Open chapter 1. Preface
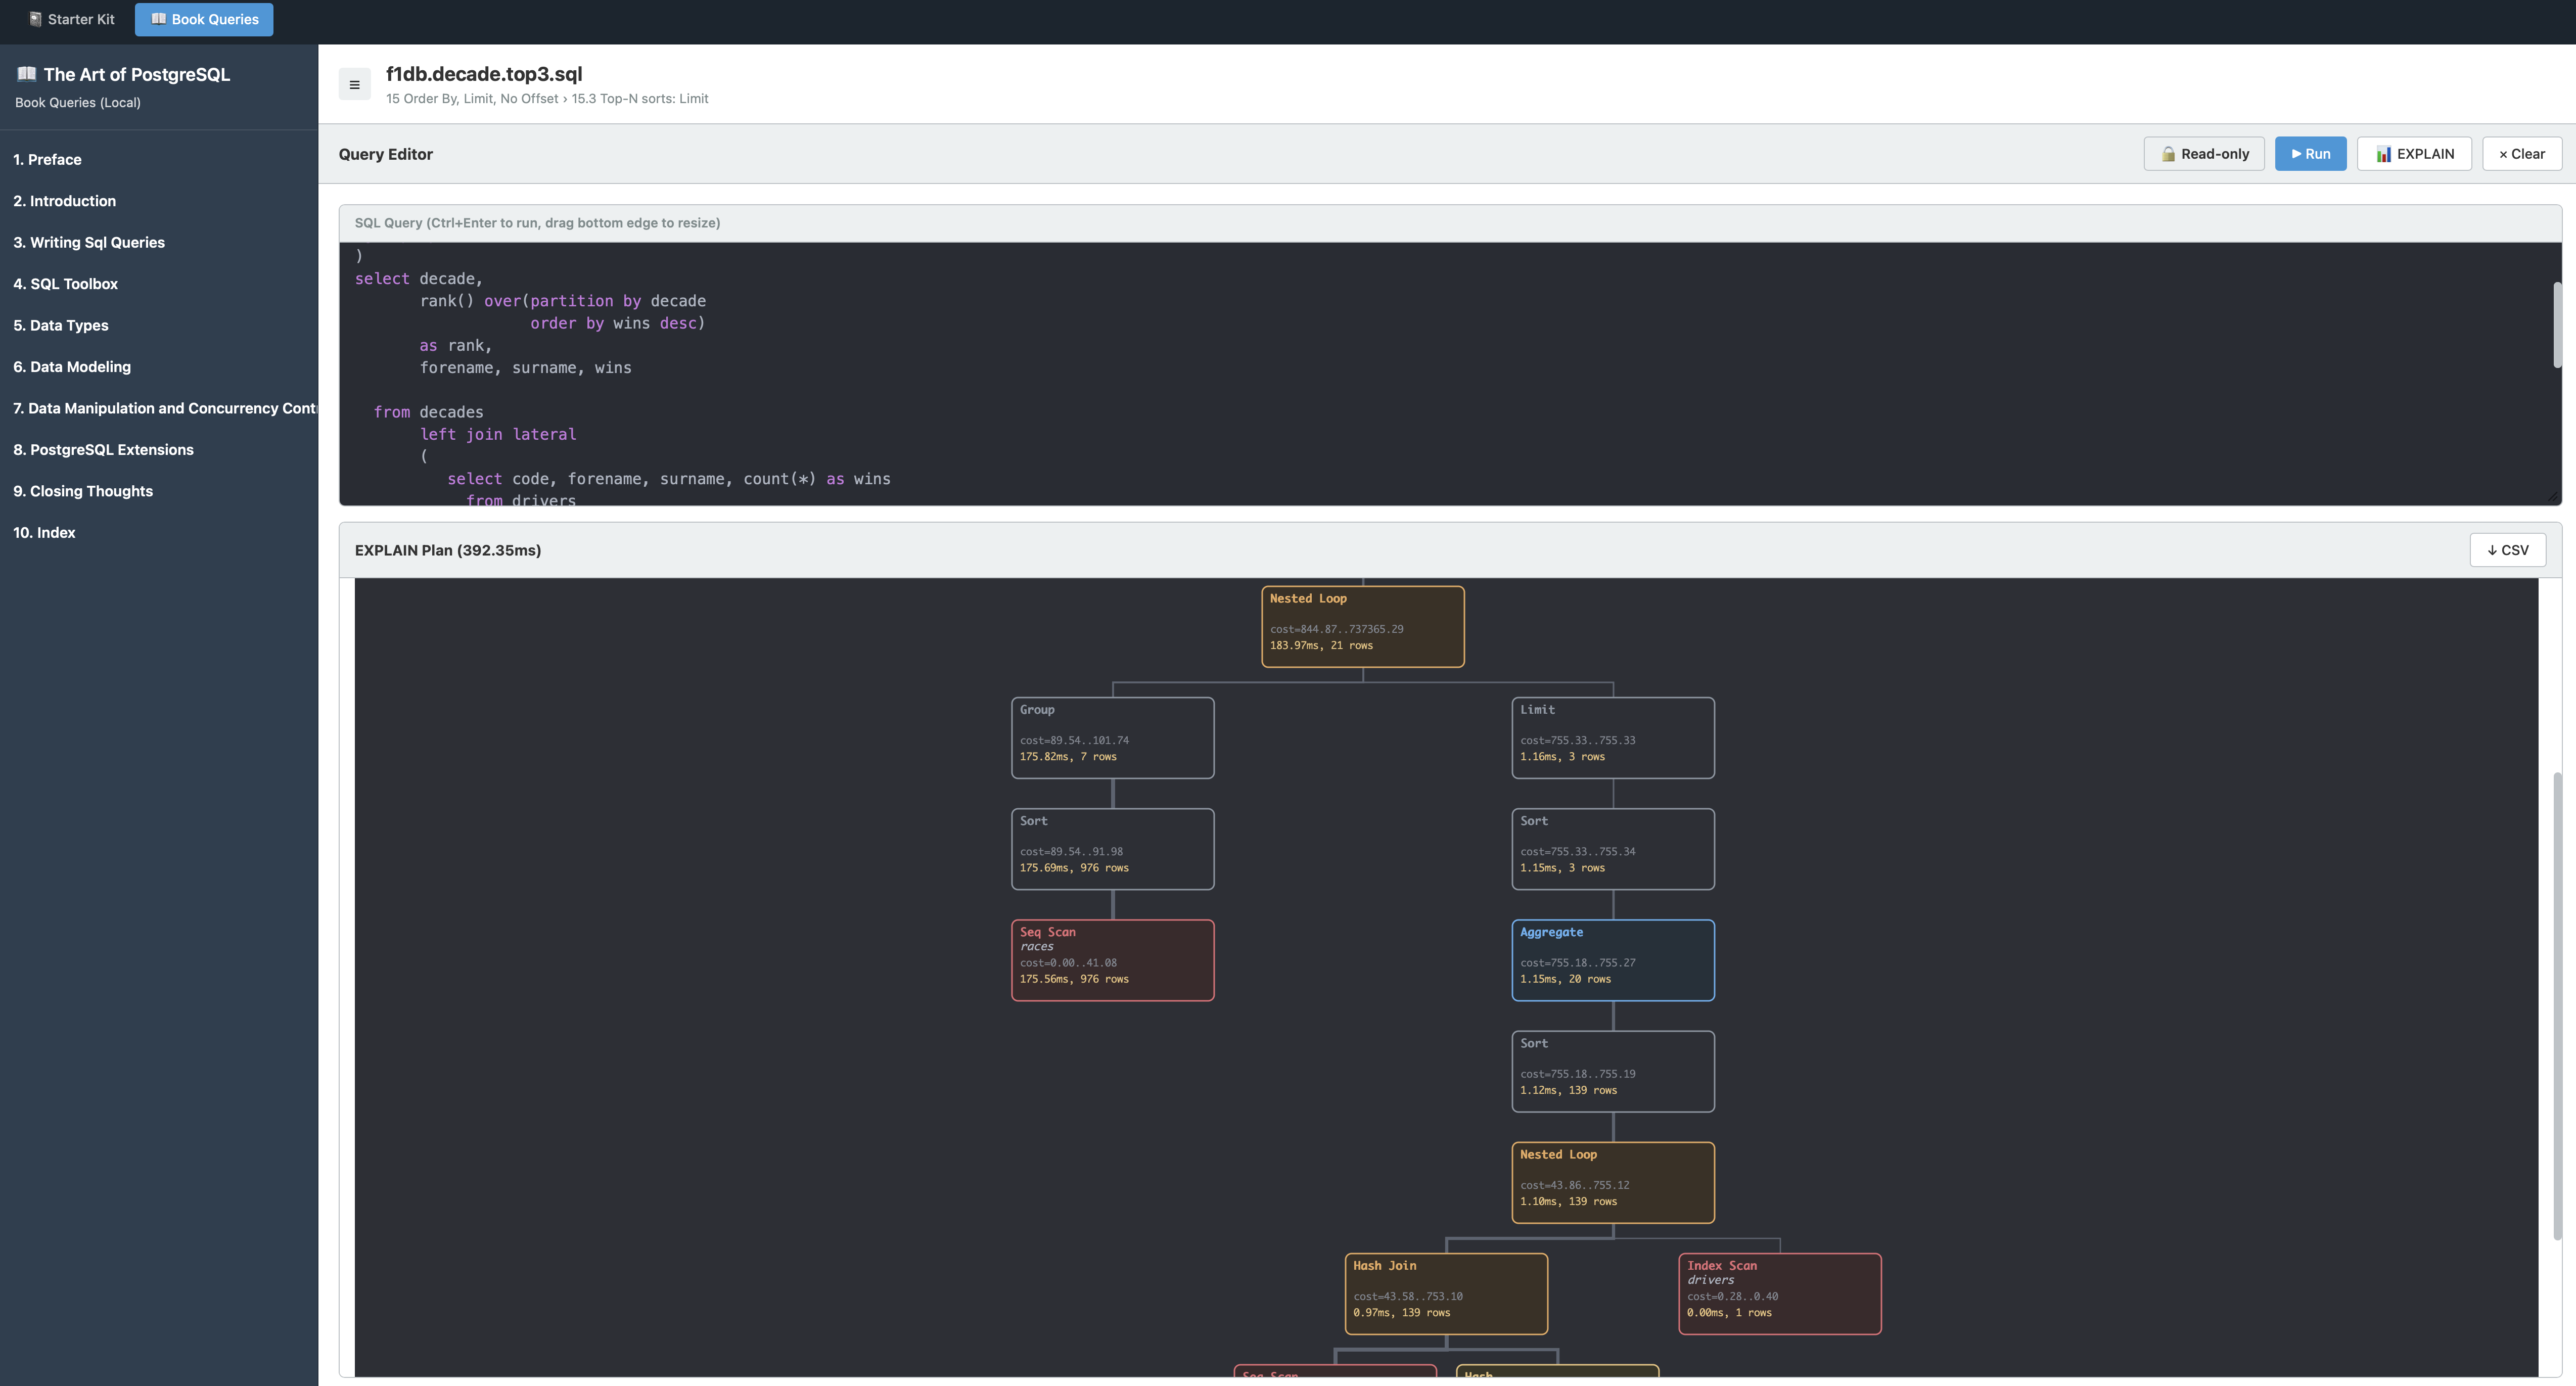The image size is (2576, 1386). point(159,159)
